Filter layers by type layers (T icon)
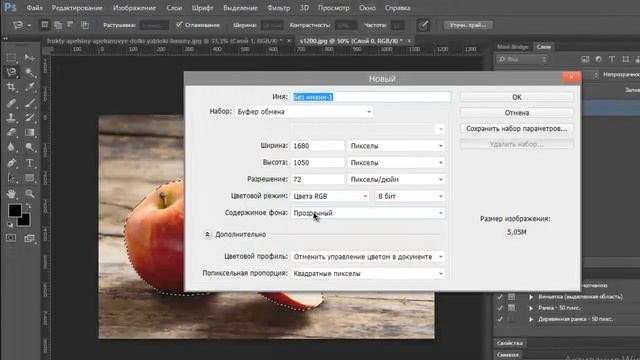 tap(612, 59)
